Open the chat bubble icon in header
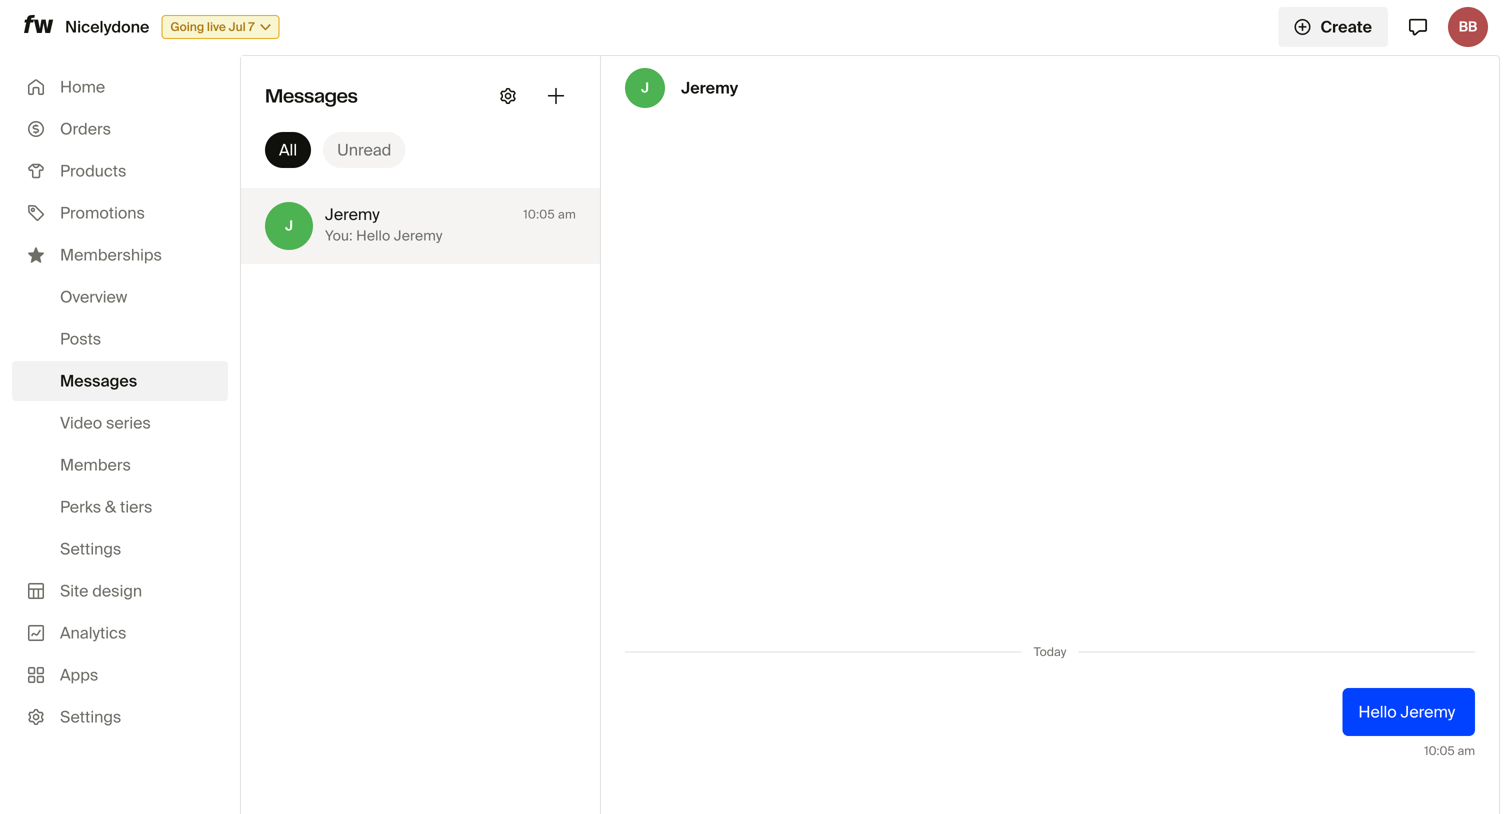The image size is (1512, 814). (x=1418, y=27)
